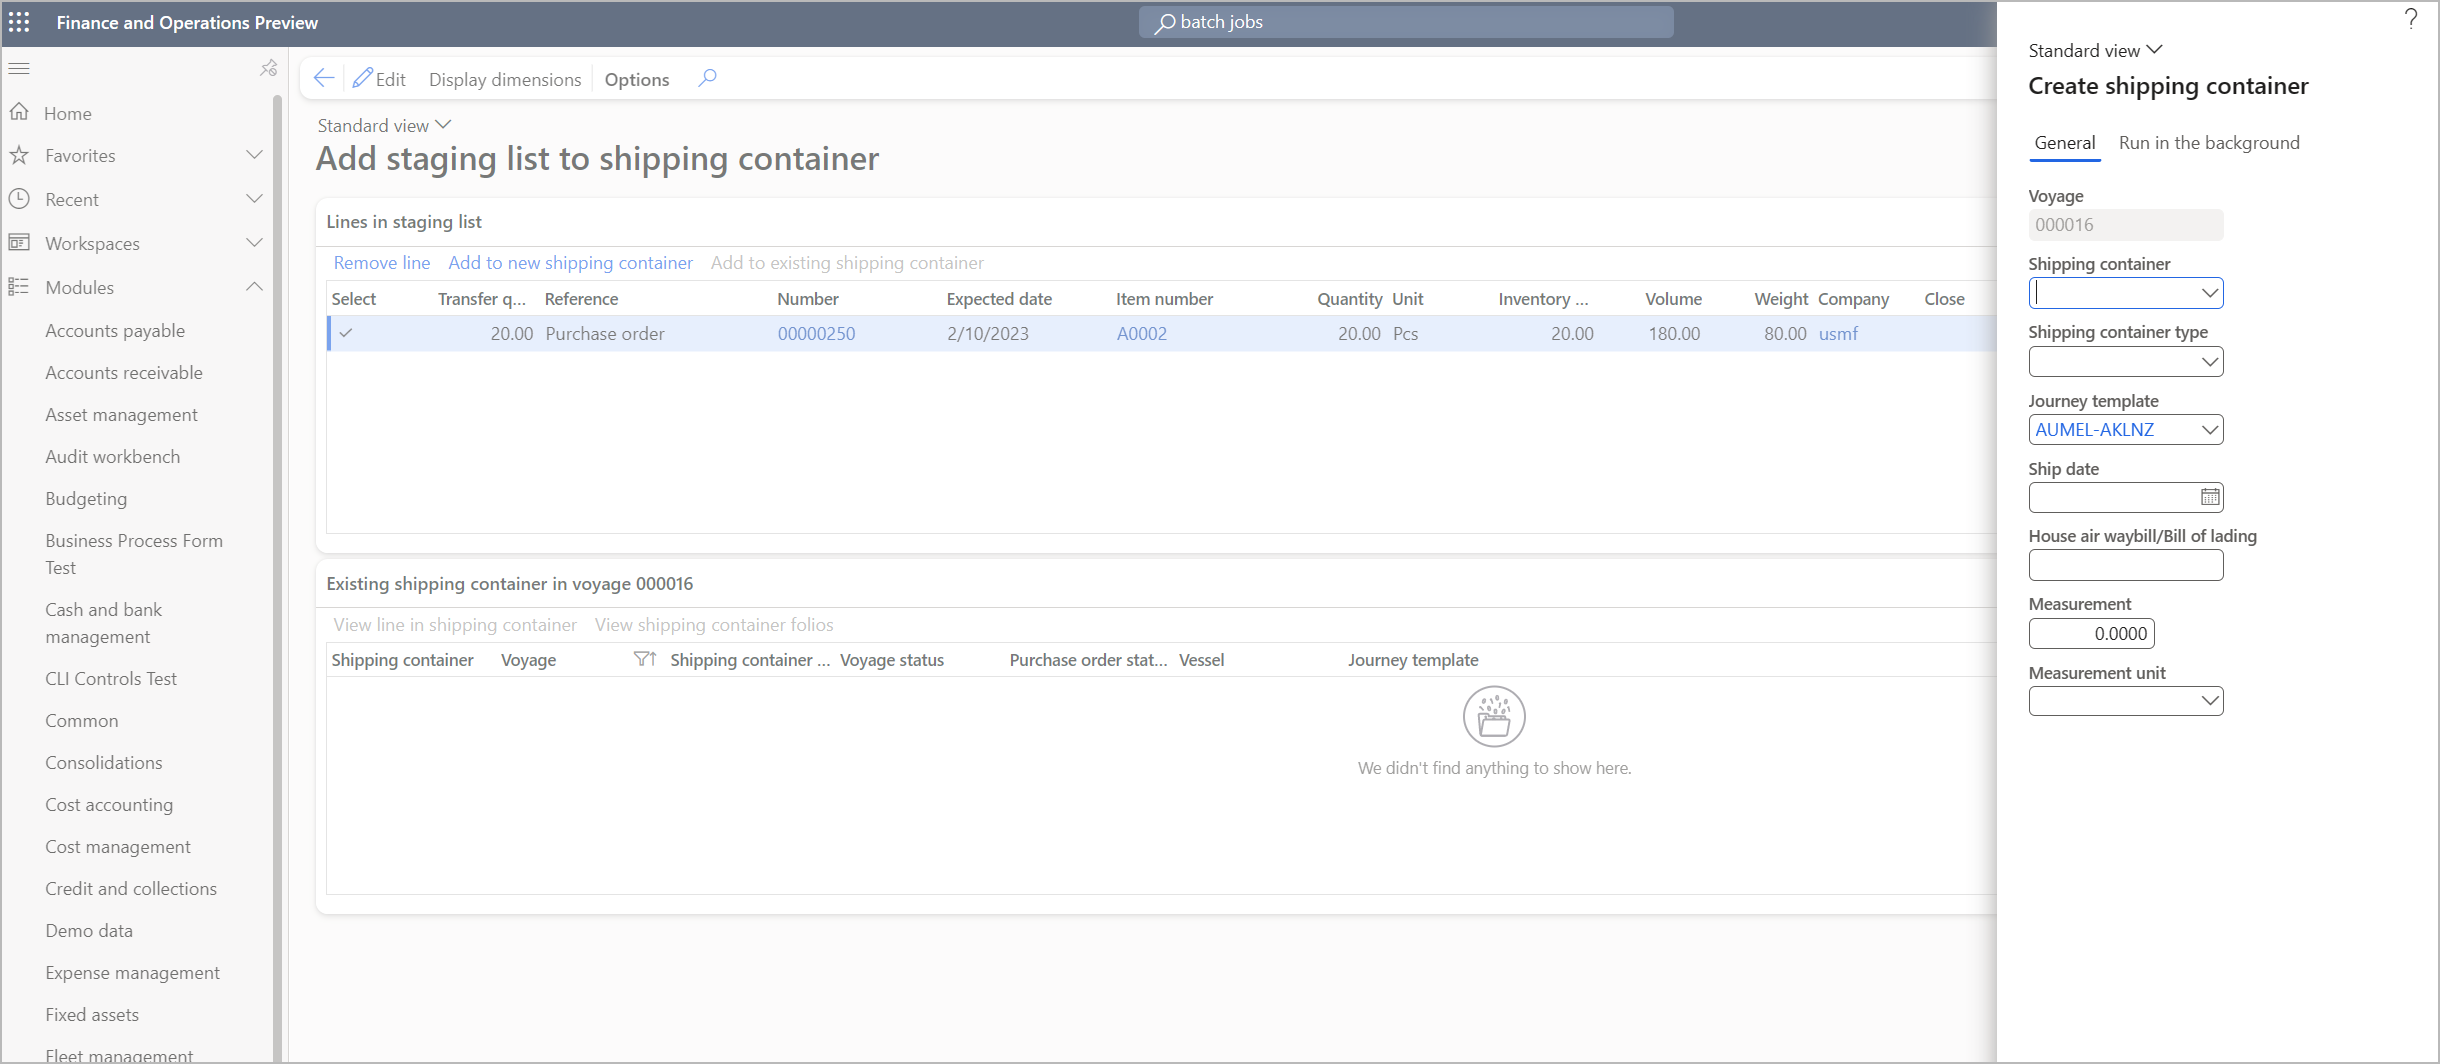Open the app launcher grid
This screenshot has width=2440, height=1064.
pos(20,21)
